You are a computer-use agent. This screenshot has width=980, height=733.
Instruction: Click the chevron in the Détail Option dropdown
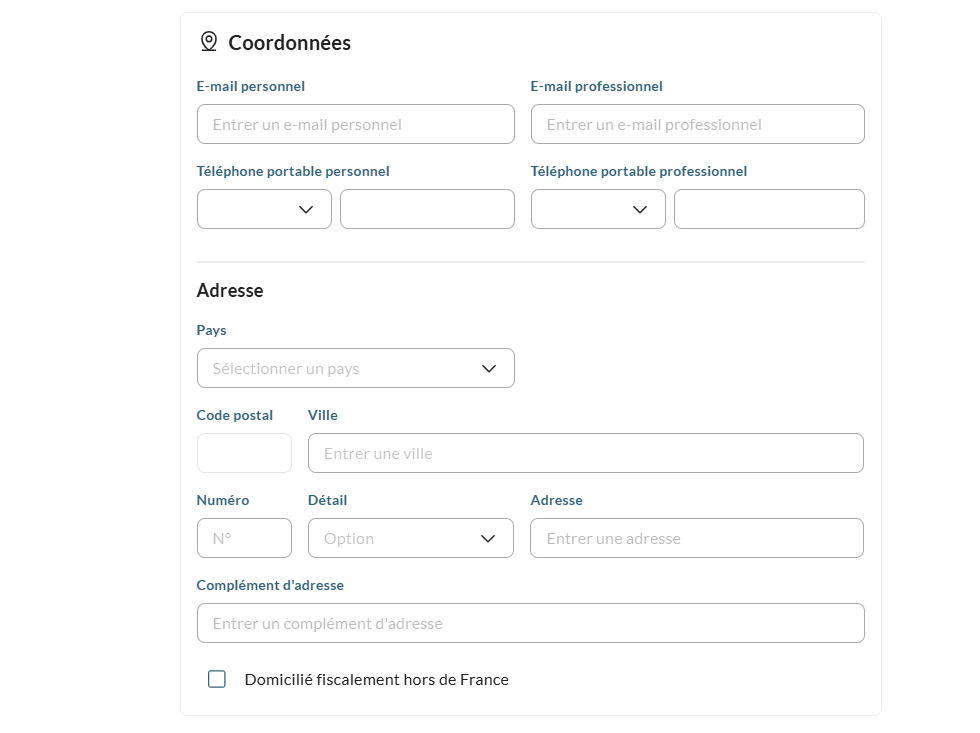click(x=488, y=539)
